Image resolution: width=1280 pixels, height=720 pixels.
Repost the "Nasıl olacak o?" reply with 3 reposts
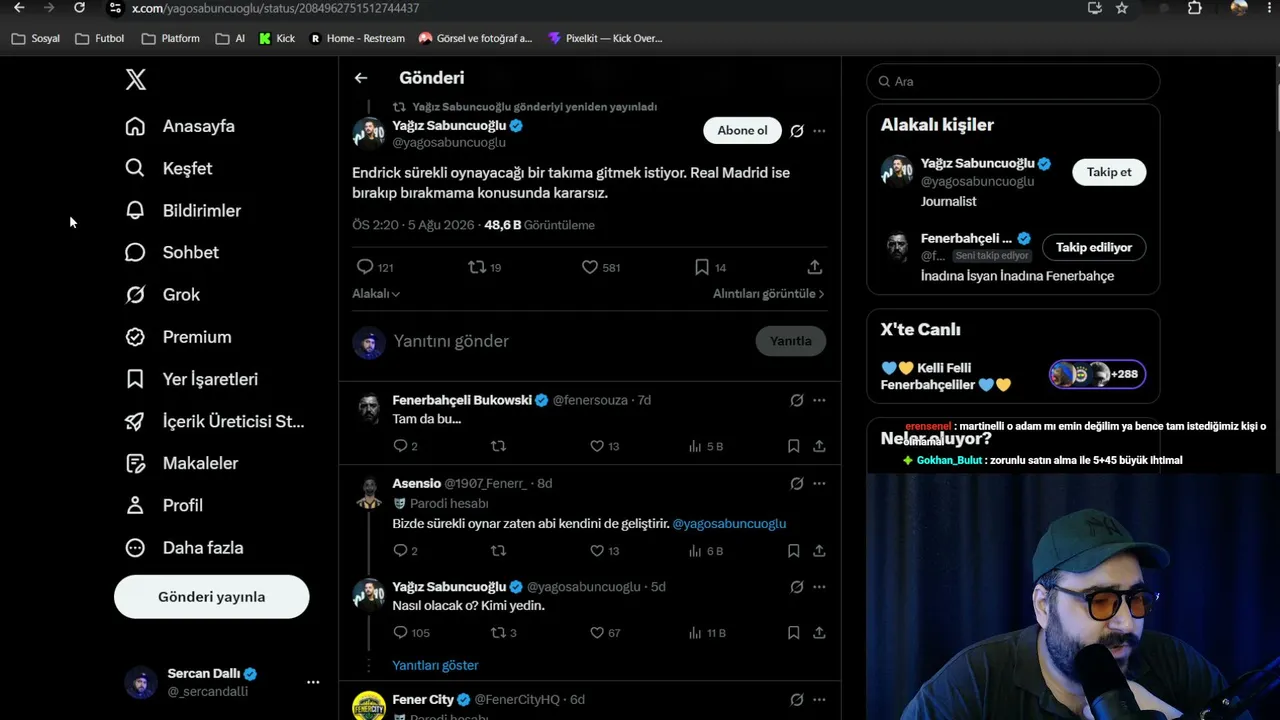[498, 633]
